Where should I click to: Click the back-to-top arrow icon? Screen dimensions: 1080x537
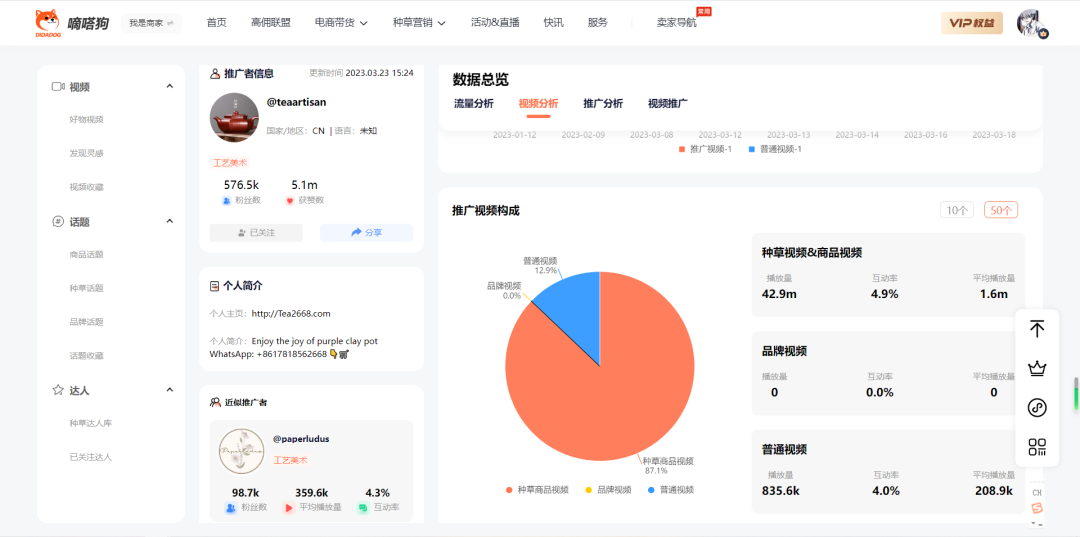click(1037, 329)
